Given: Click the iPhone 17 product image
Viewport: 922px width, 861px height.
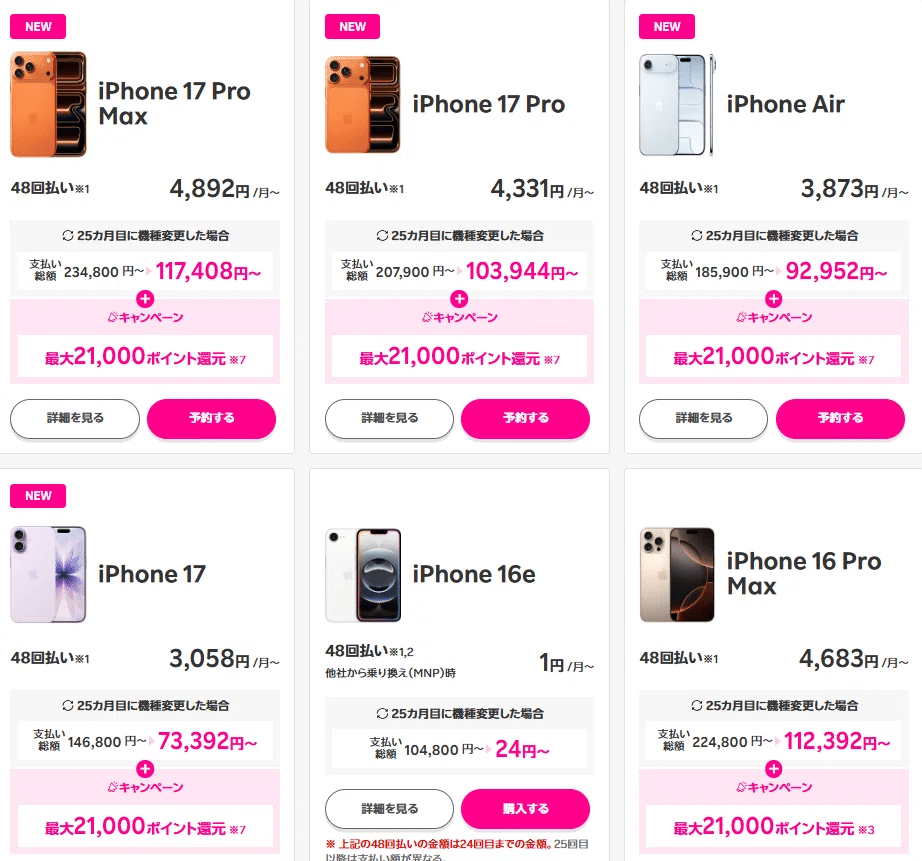Looking at the screenshot, I should click(48, 575).
